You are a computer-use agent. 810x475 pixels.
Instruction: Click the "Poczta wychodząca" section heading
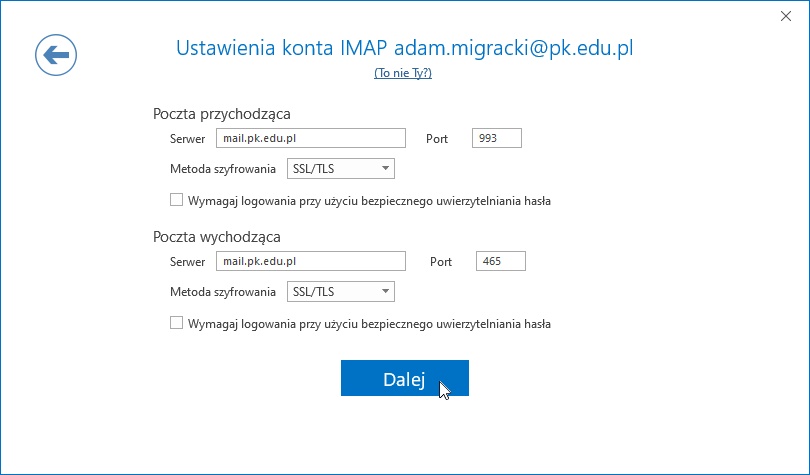pyautogui.click(x=217, y=237)
